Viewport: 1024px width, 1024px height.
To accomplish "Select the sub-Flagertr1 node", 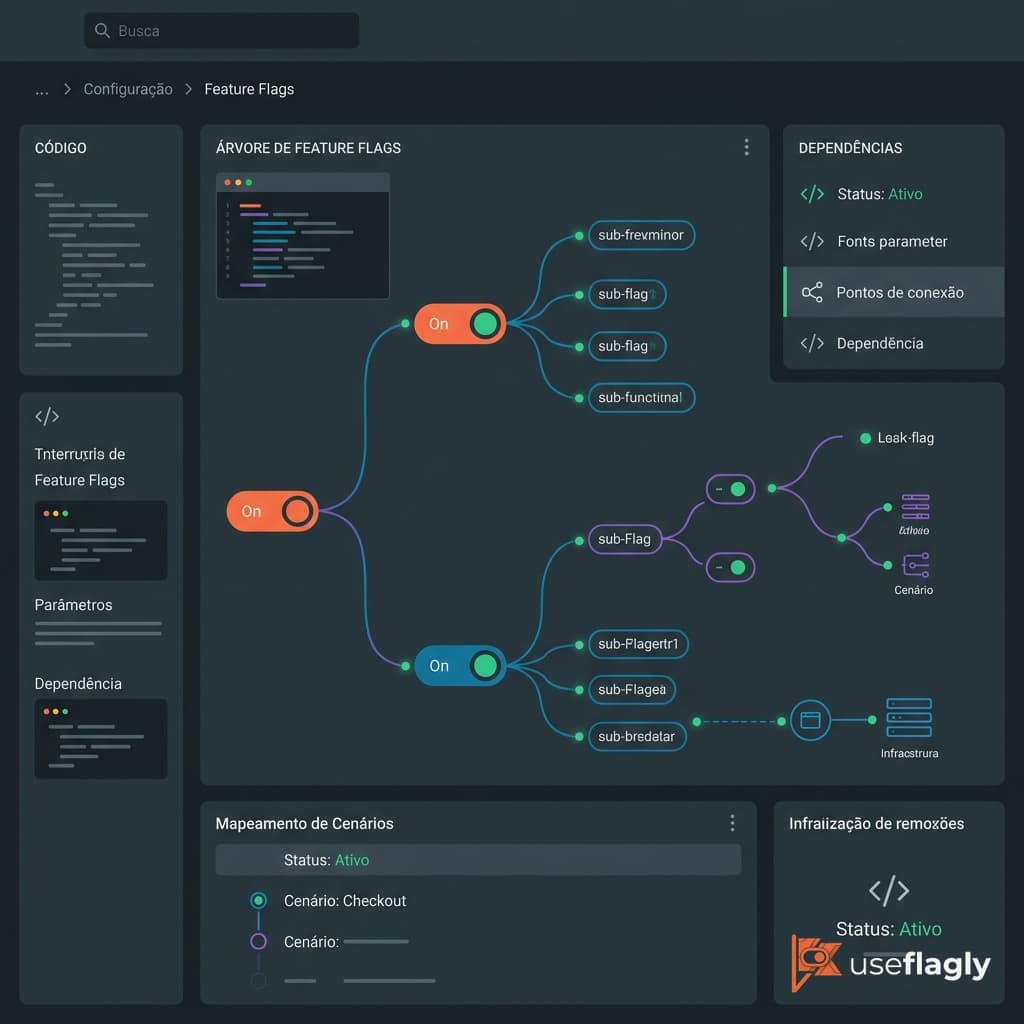I will (x=639, y=645).
